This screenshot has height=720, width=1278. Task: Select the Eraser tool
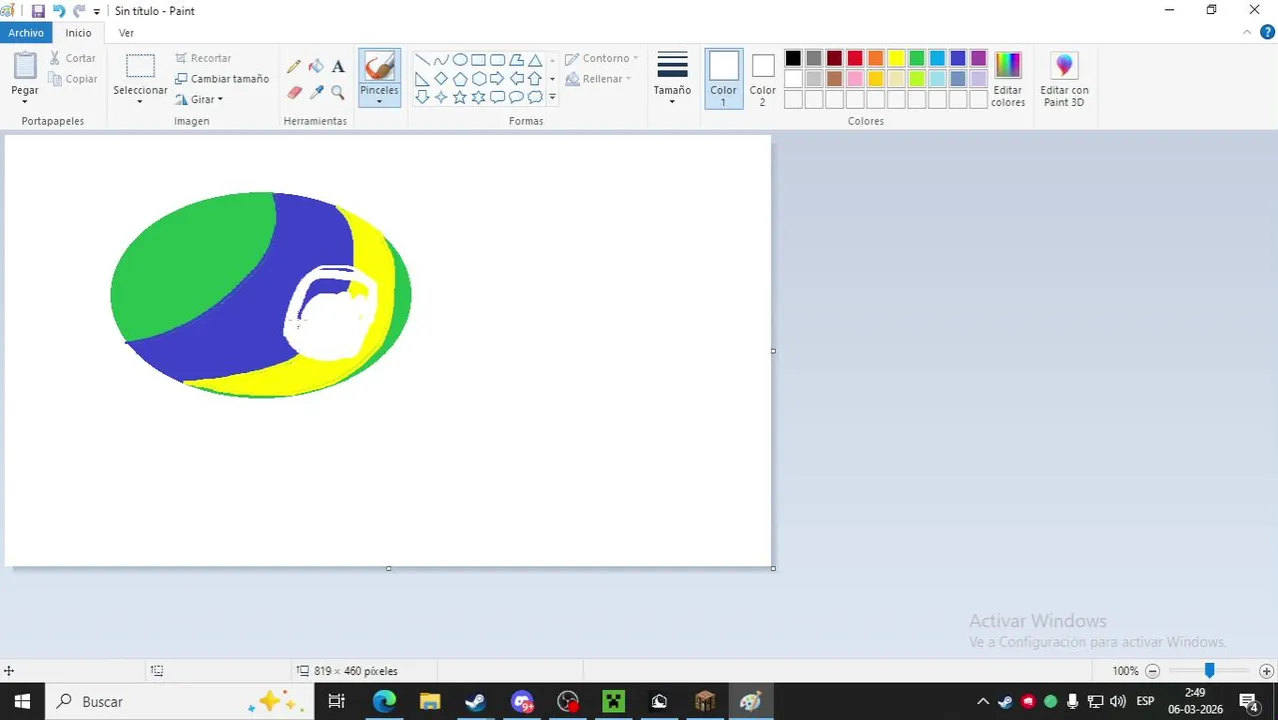click(293, 92)
